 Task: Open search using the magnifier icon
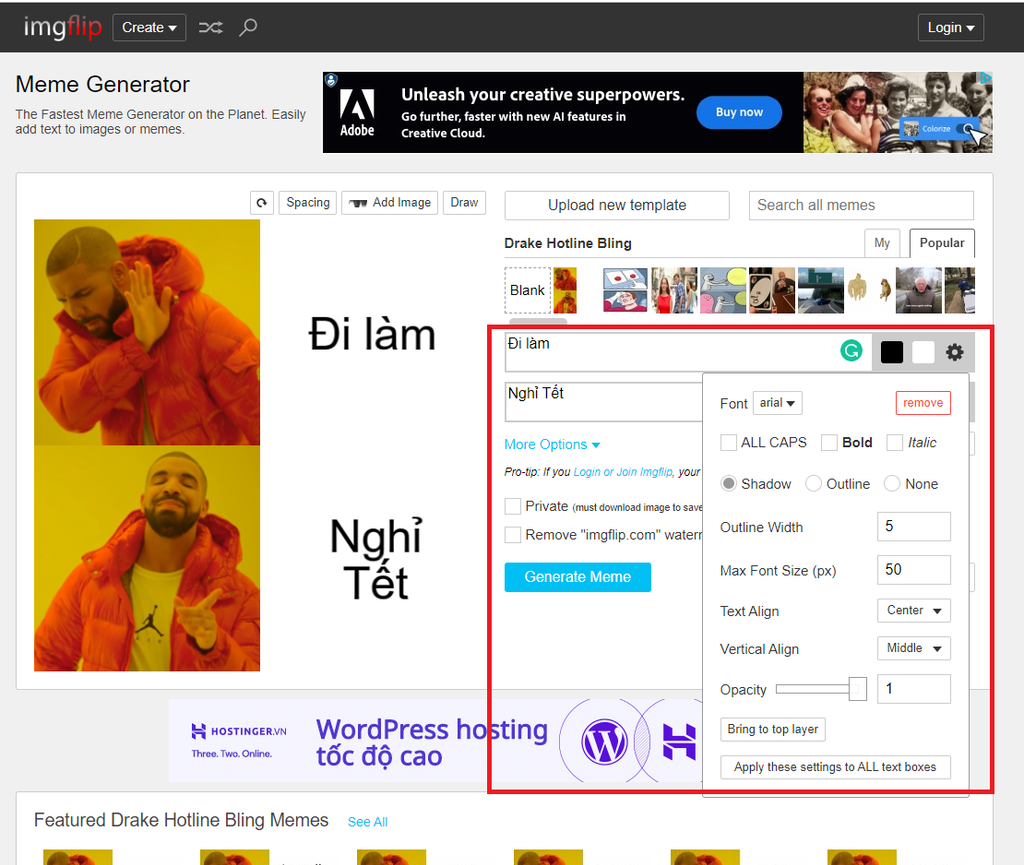pyautogui.click(x=247, y=27)
